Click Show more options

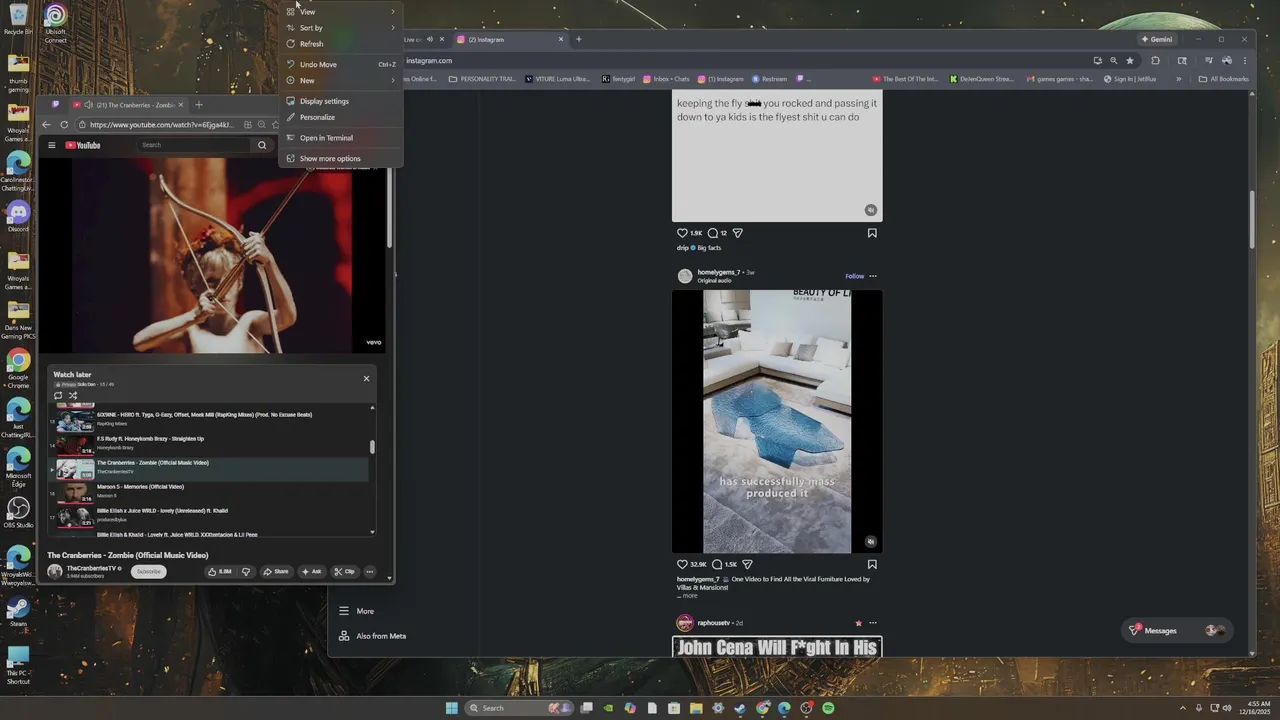340,158
